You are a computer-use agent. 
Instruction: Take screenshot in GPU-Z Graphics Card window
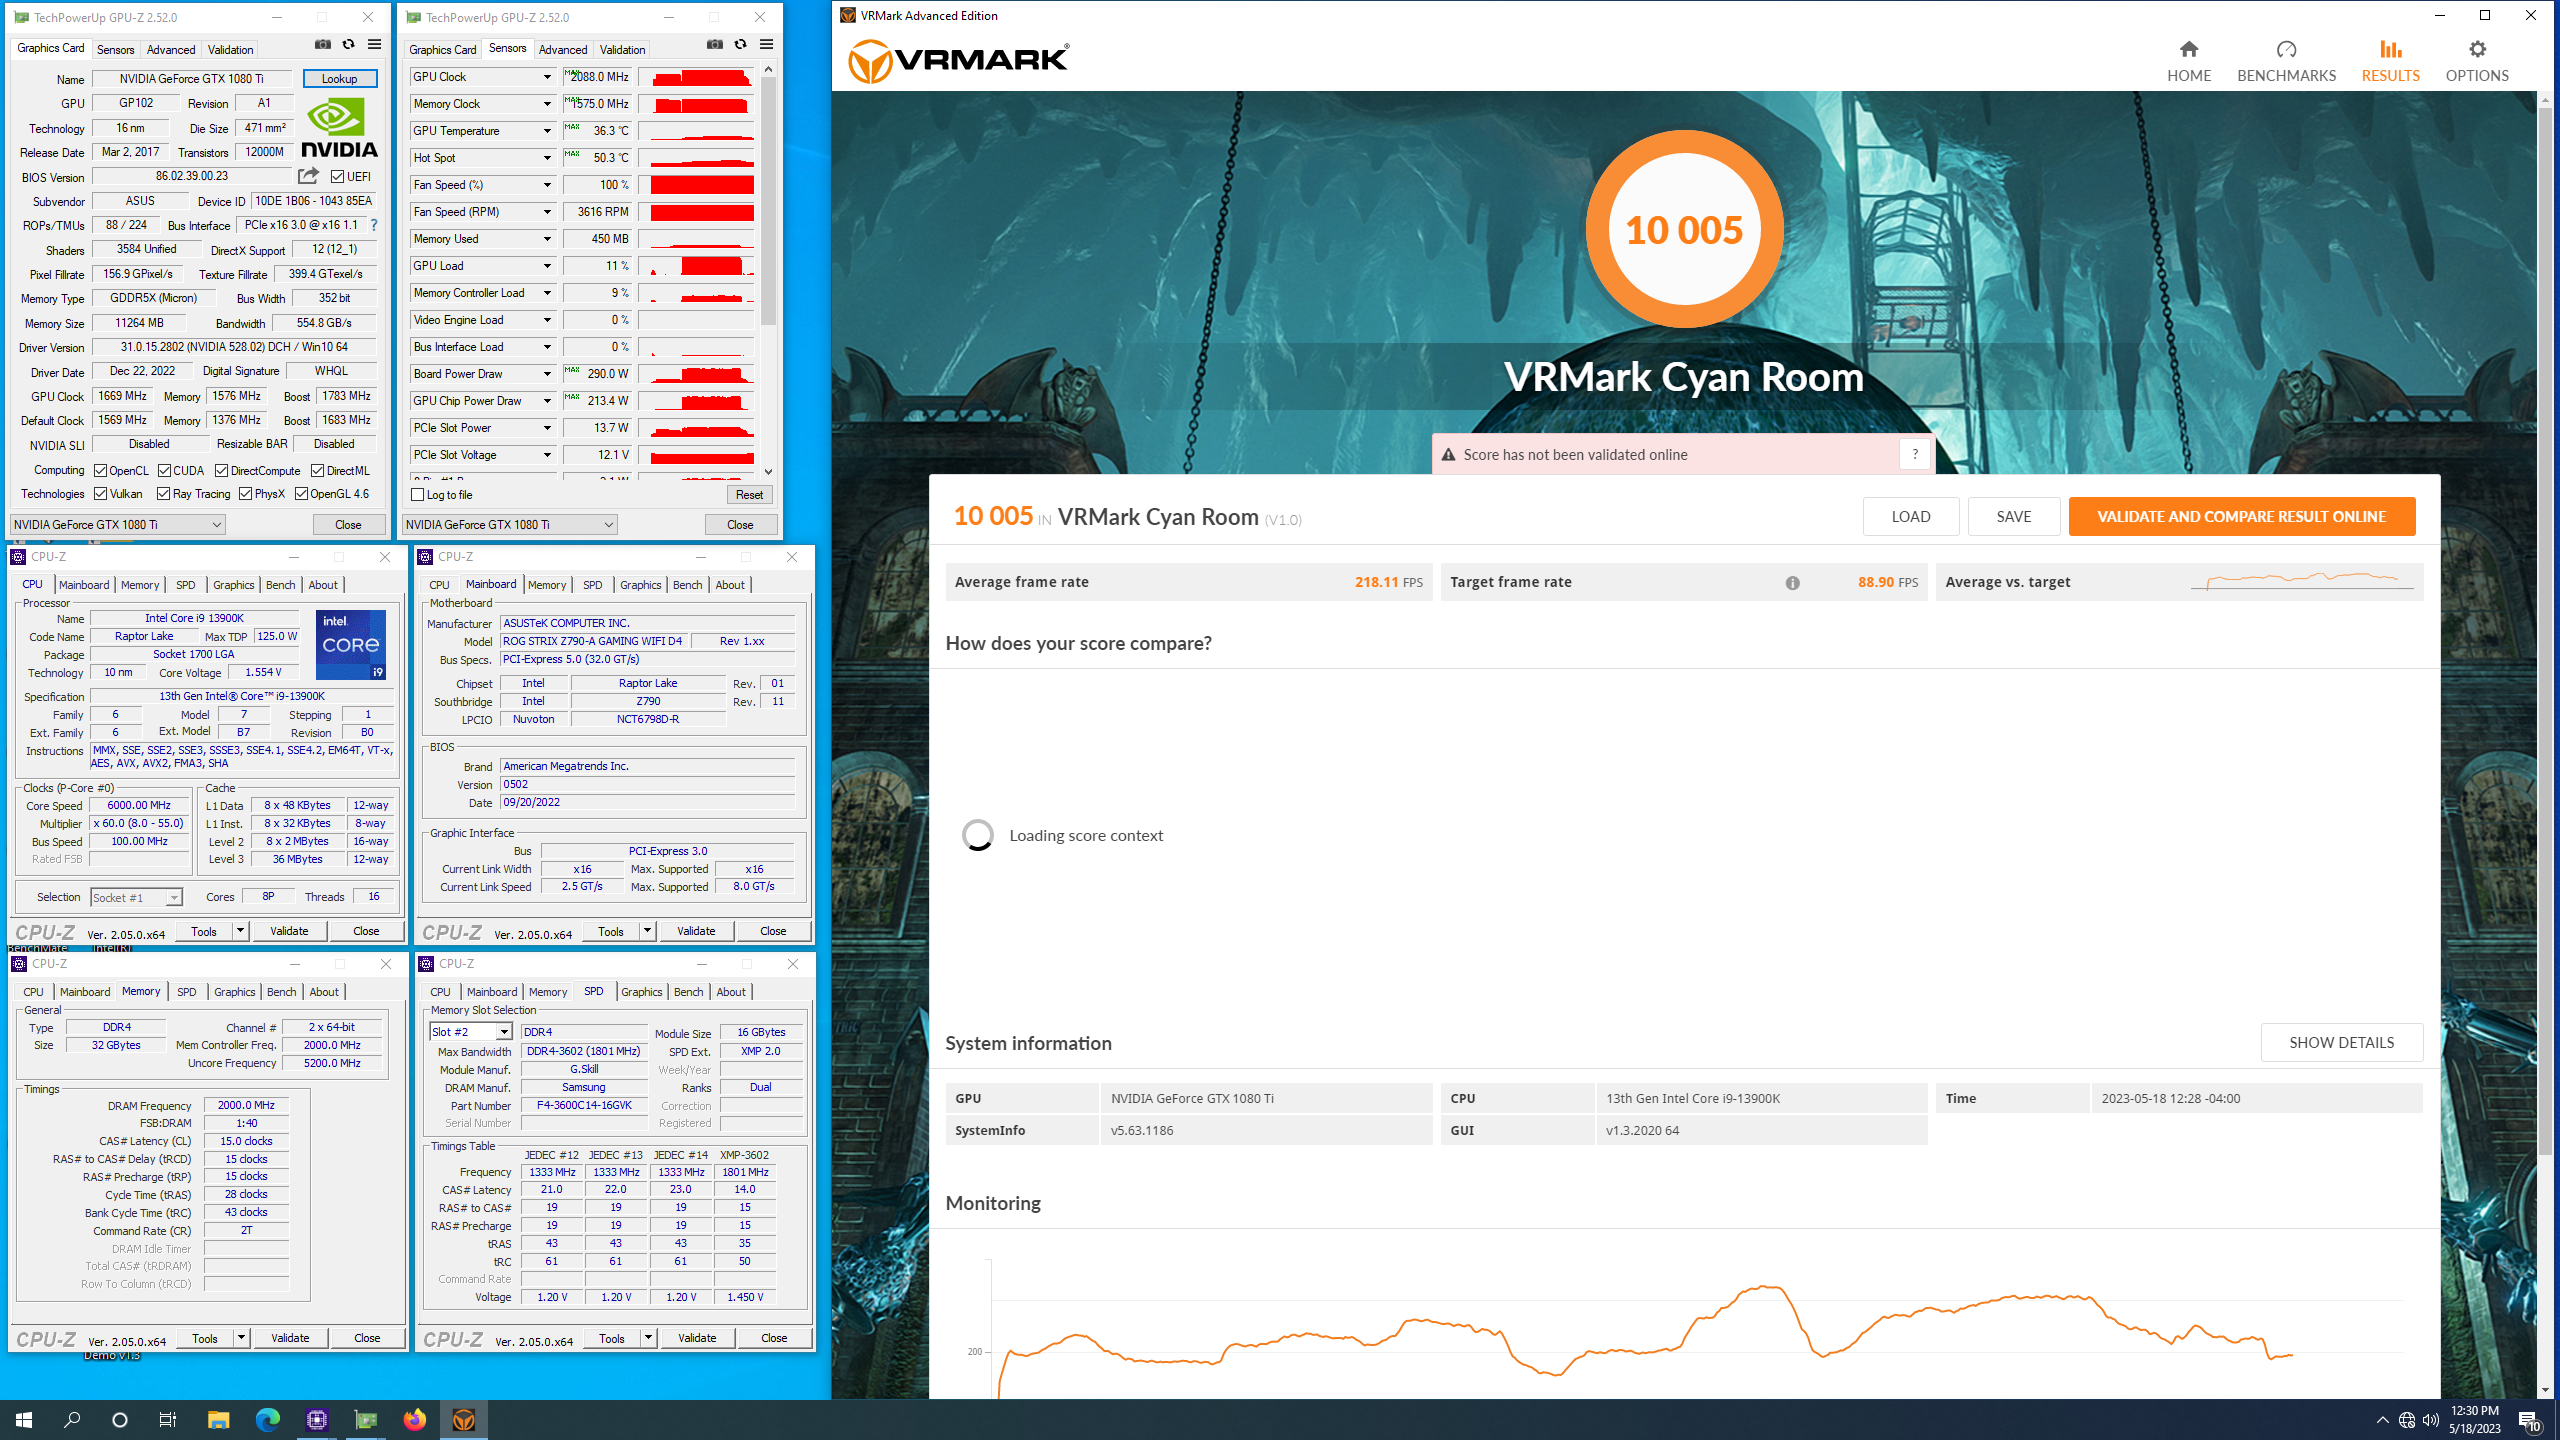[322, 45]
